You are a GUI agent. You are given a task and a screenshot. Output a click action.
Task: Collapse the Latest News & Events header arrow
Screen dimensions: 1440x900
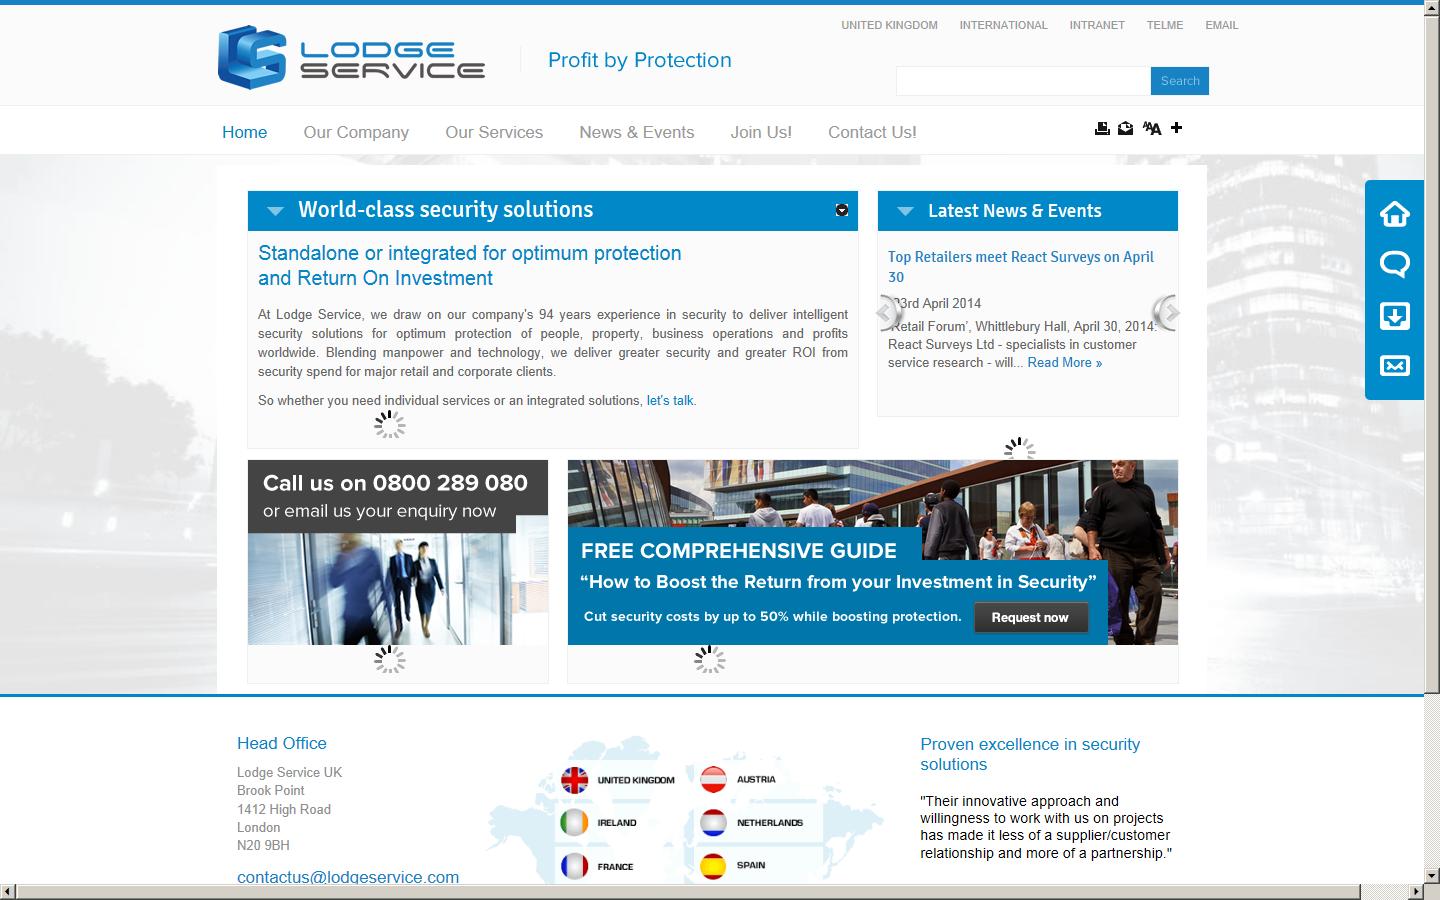(905, 211)
